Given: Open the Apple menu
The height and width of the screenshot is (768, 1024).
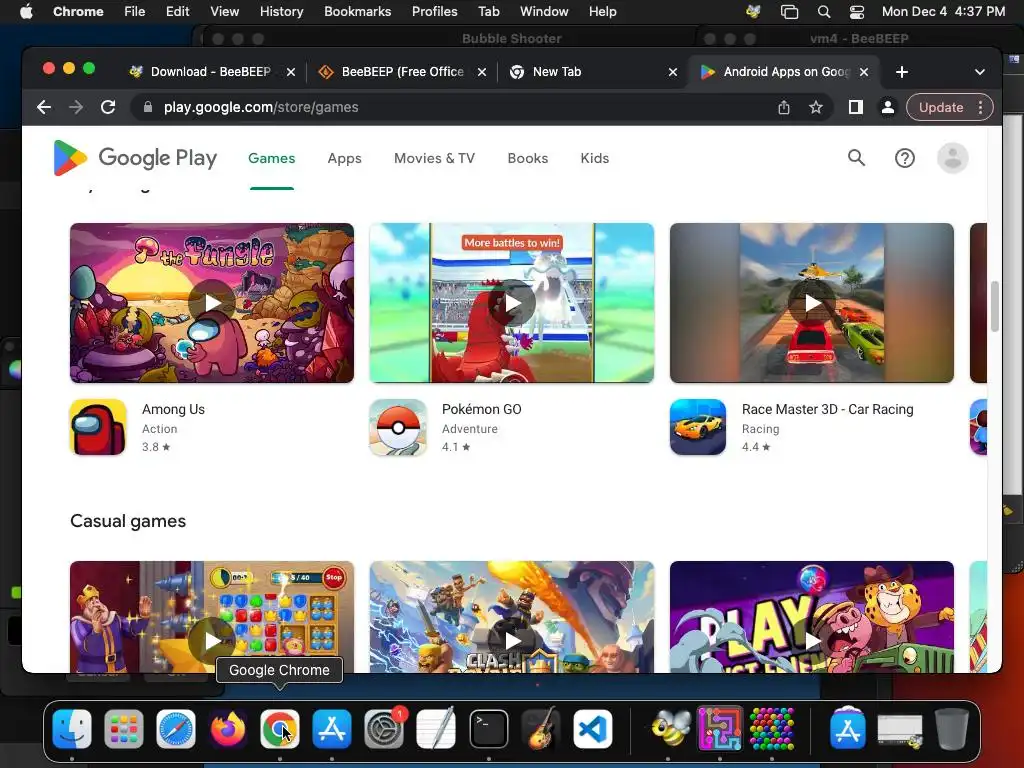Looking at the screenshot, I should click(26, 12).
